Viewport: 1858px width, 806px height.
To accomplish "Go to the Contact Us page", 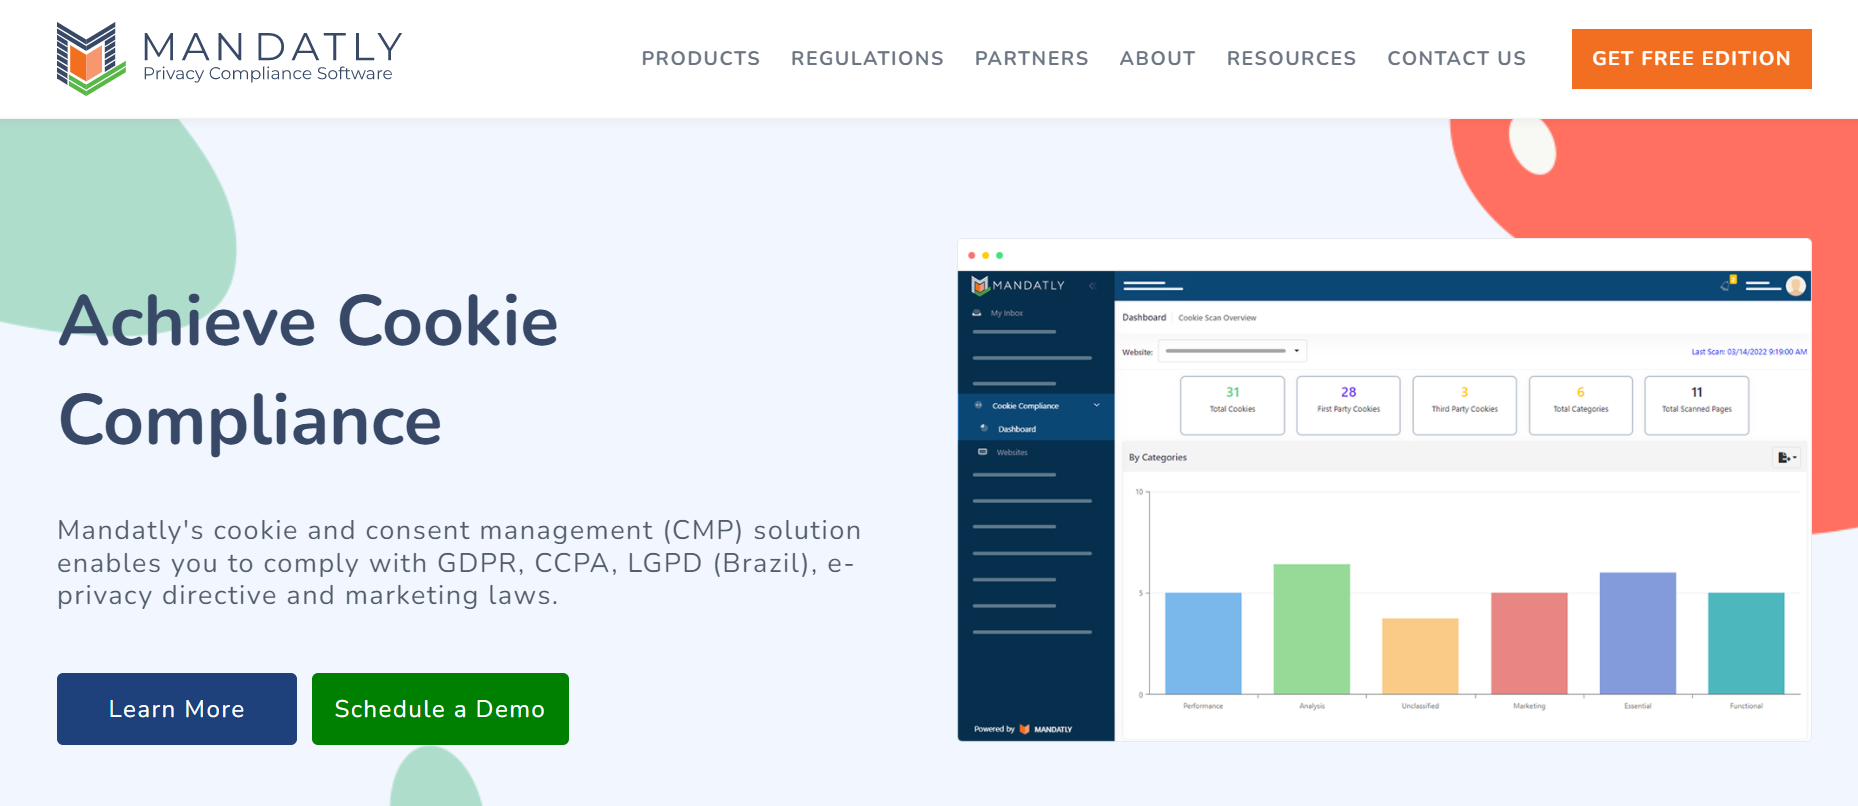I will (1456, 59).
